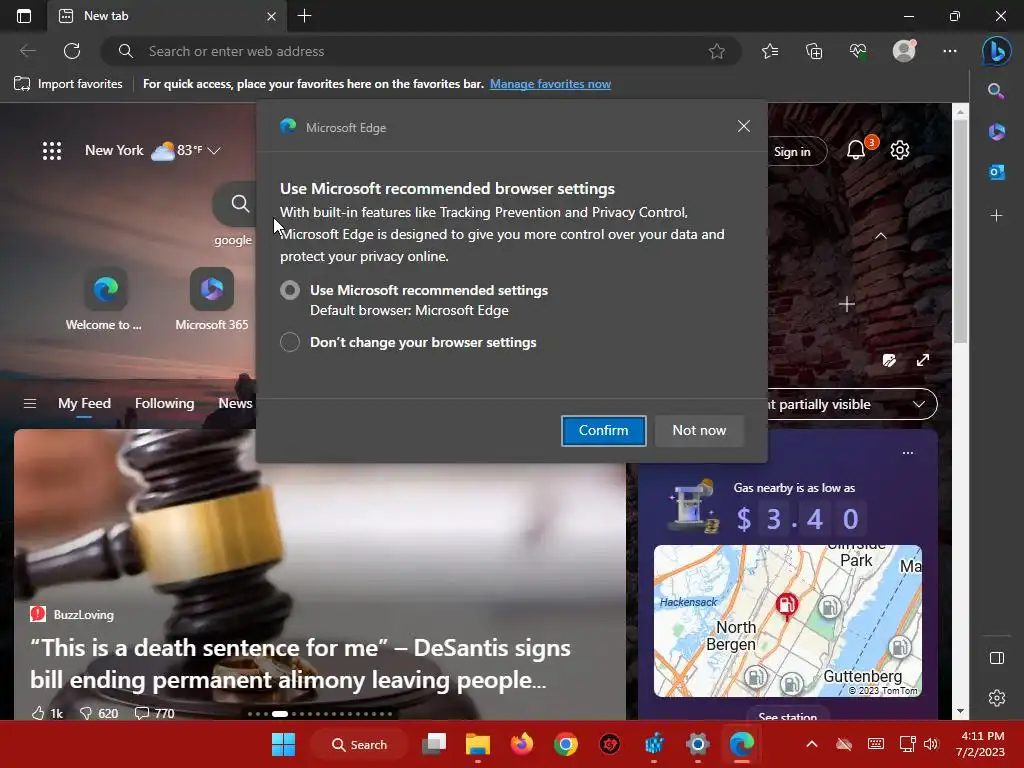
Task: Open the app launcher grid icon
Action: 52,151
